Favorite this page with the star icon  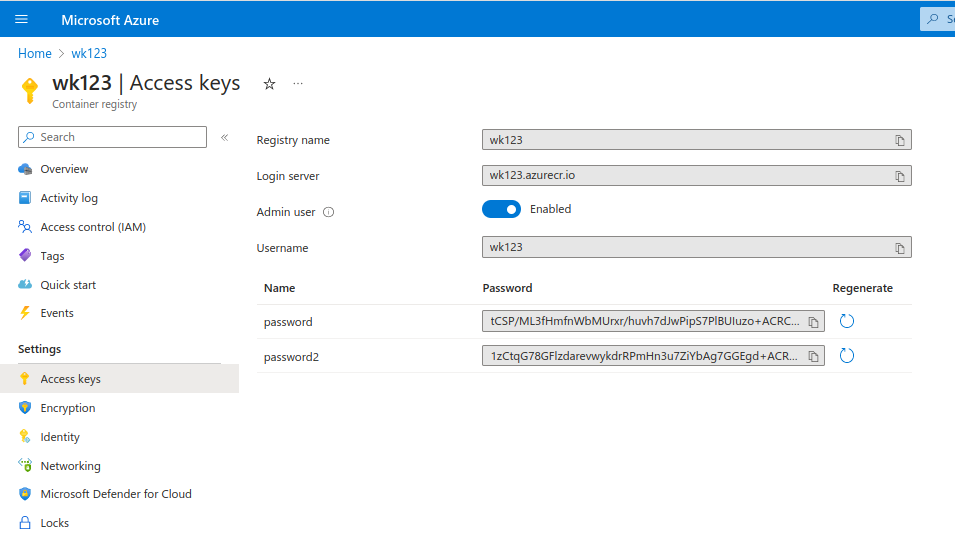[269, 84]
